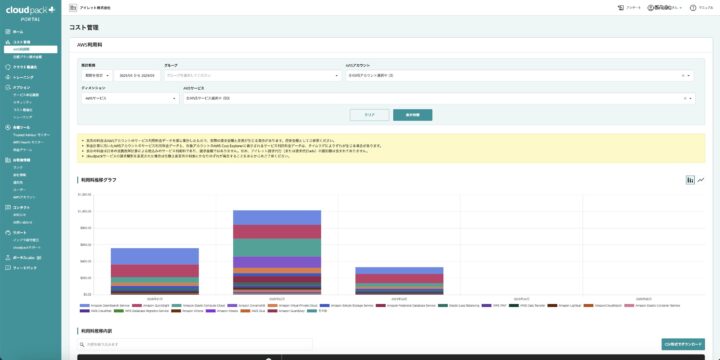
Task: Open the AWSサービス multi-select dropdown arrow
Action: pyautogui.click(x=689, y=98)
